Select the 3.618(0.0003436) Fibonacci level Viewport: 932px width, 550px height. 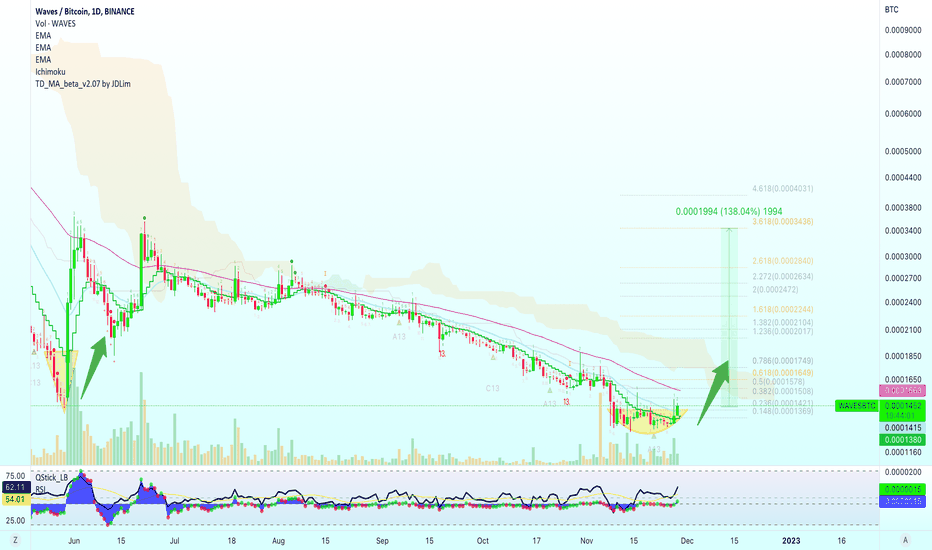coord(782,221)
